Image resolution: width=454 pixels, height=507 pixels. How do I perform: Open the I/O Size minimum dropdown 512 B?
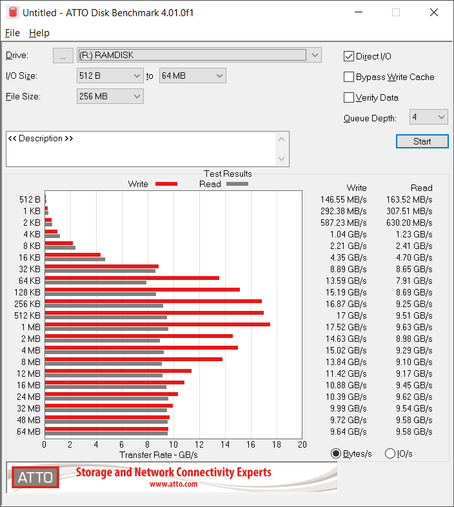(110, 76)
